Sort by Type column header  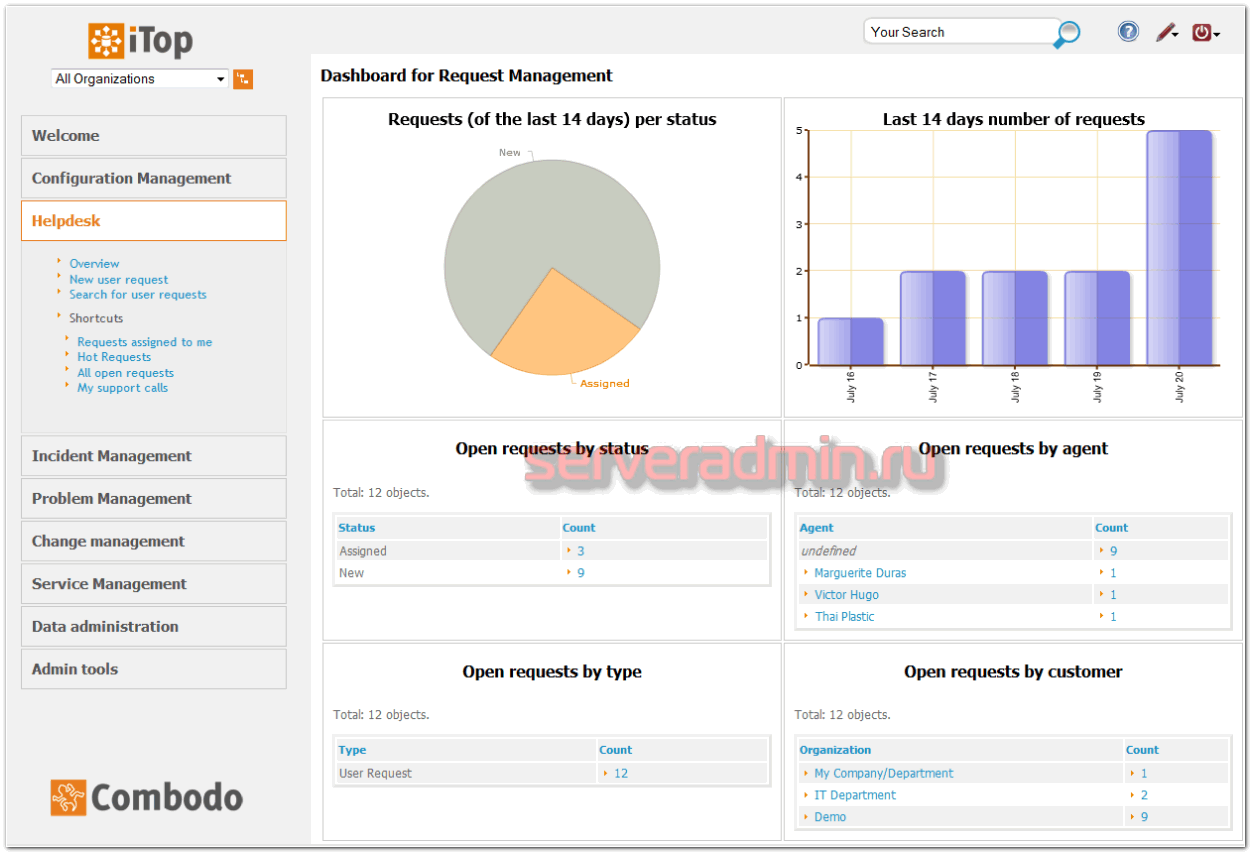tap(352, 750)
